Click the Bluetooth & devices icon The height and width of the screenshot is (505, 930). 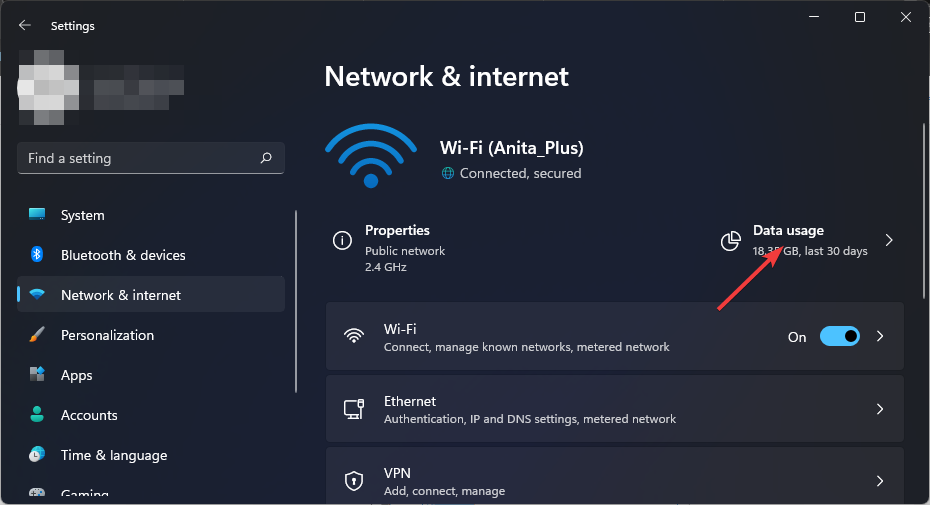tap(37, 255)
